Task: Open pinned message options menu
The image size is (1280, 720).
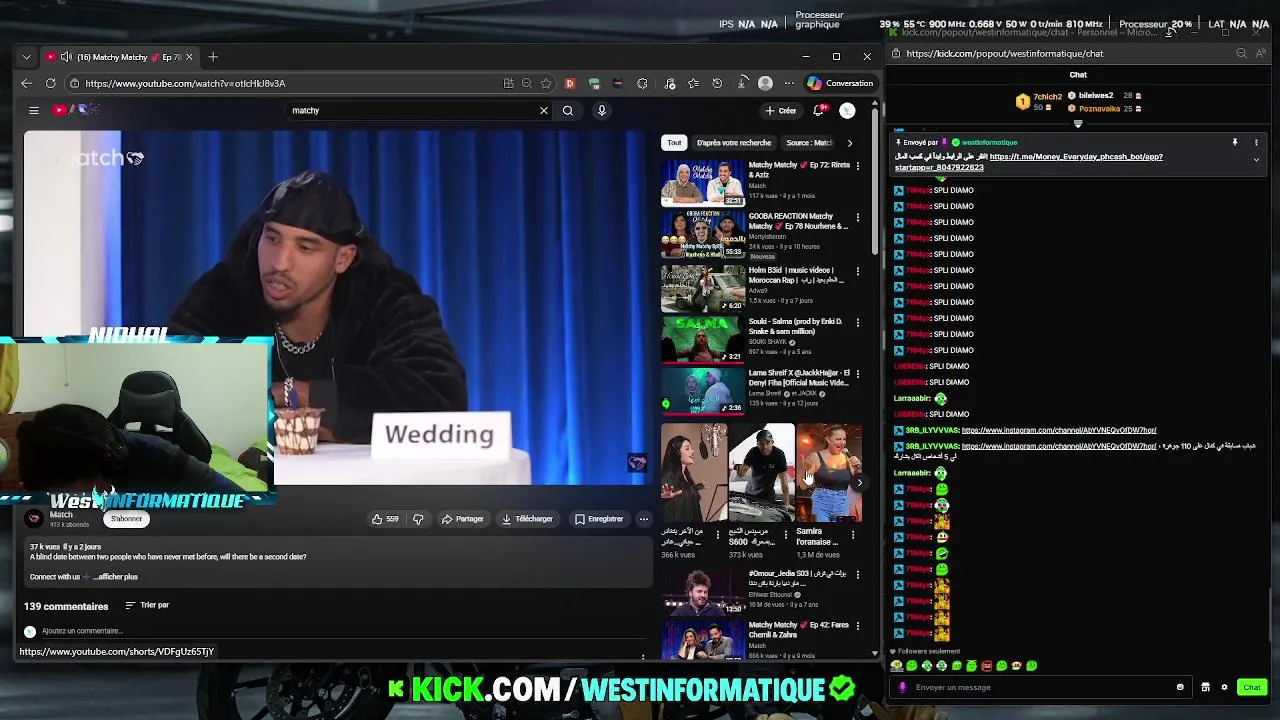Action: click(x=1256, y=143)
